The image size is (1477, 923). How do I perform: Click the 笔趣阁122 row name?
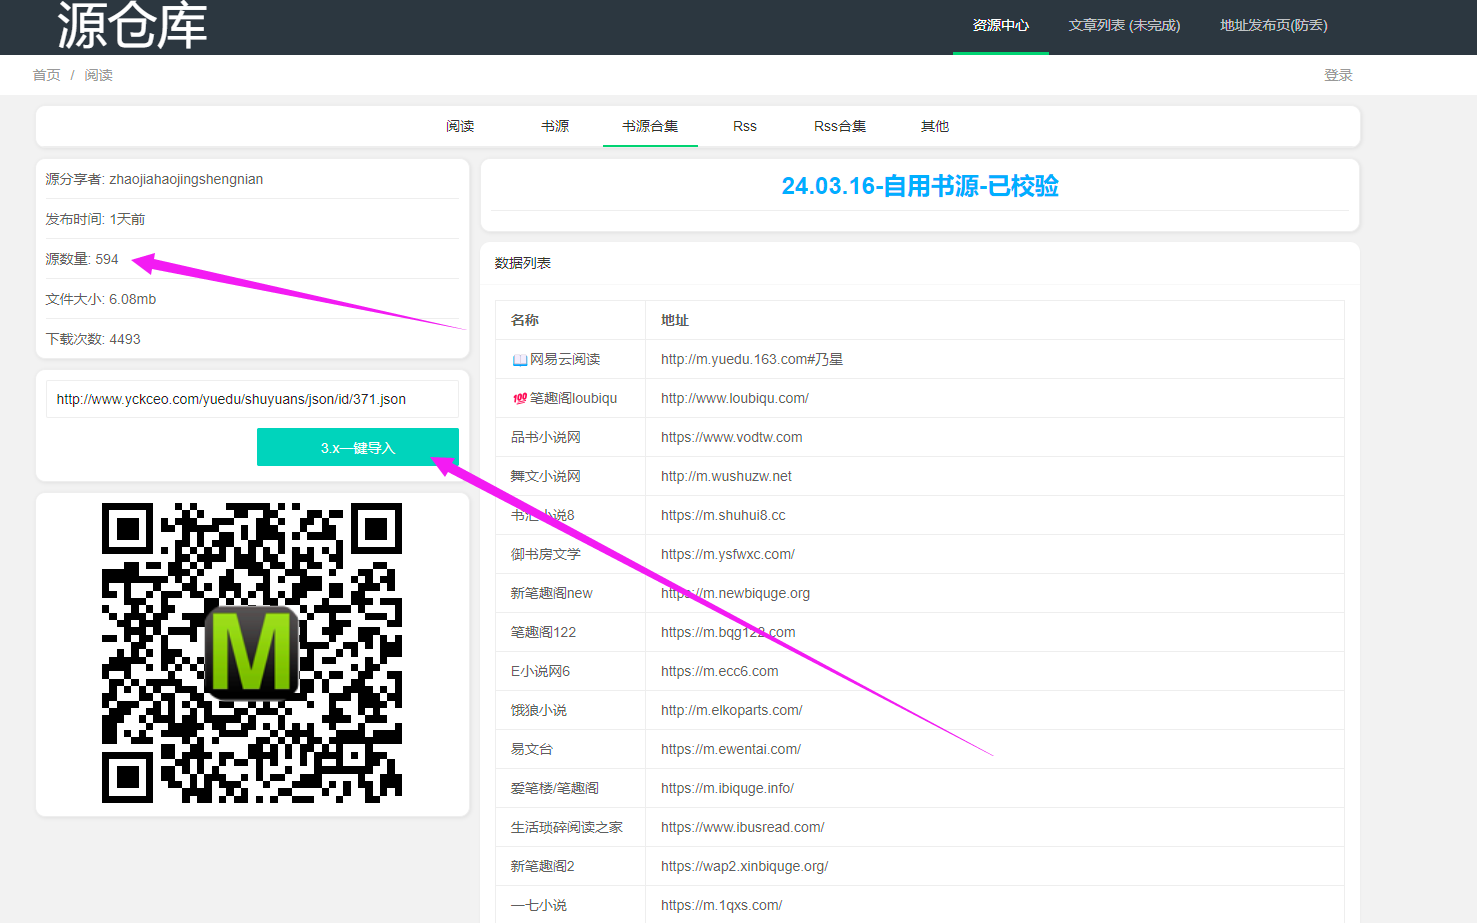click(x=543, y=632)
